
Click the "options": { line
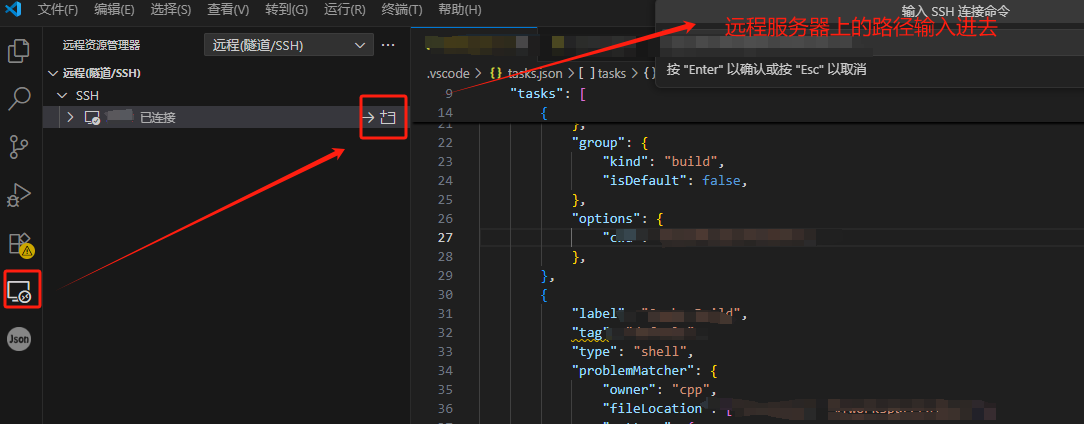[617, 219]
